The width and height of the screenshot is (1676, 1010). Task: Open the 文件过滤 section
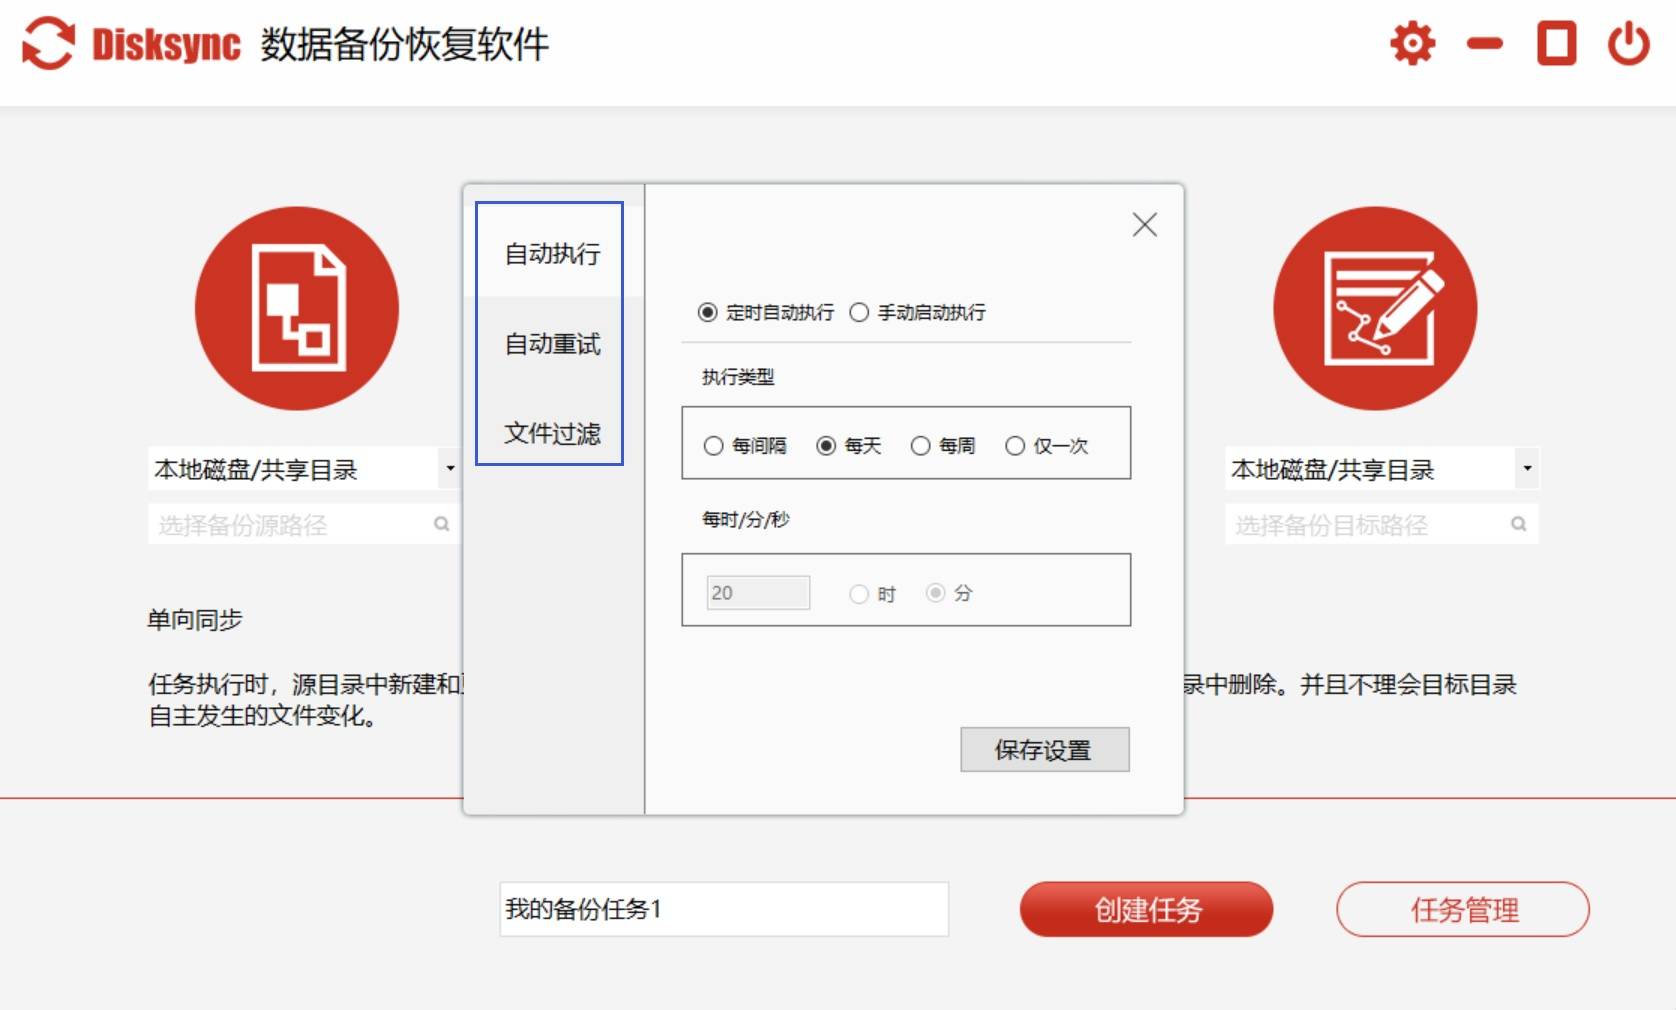point(551,433)
